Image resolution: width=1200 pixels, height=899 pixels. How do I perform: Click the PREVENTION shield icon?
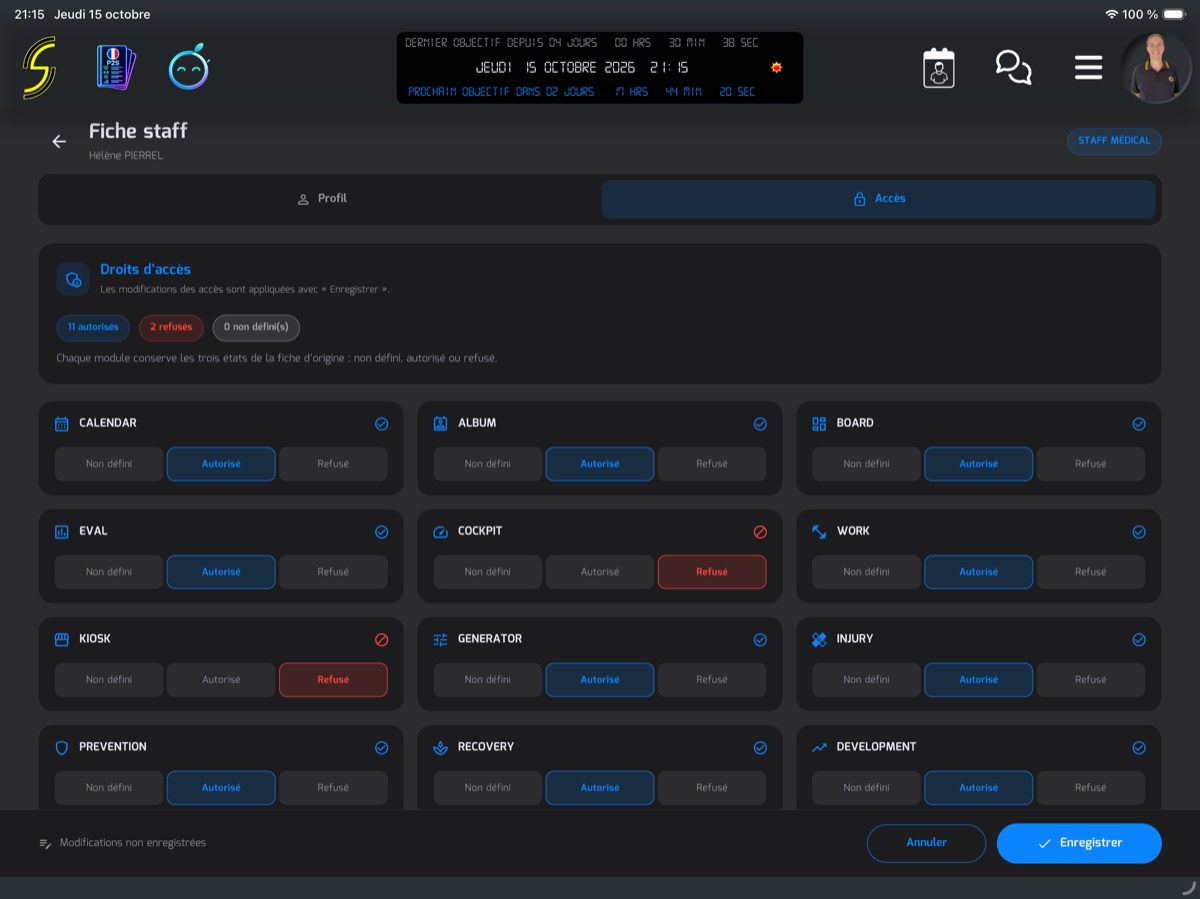coord(62,747)
